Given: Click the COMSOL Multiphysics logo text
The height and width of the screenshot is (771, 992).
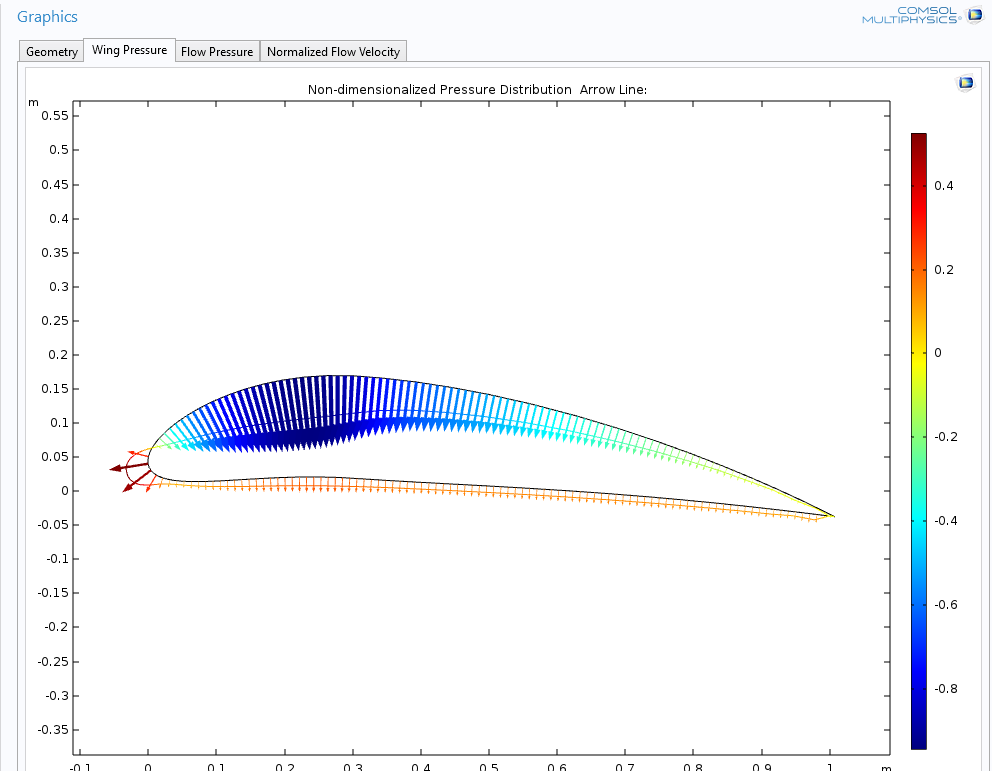Looking at the screenshot, I should (x=911, y=15).
